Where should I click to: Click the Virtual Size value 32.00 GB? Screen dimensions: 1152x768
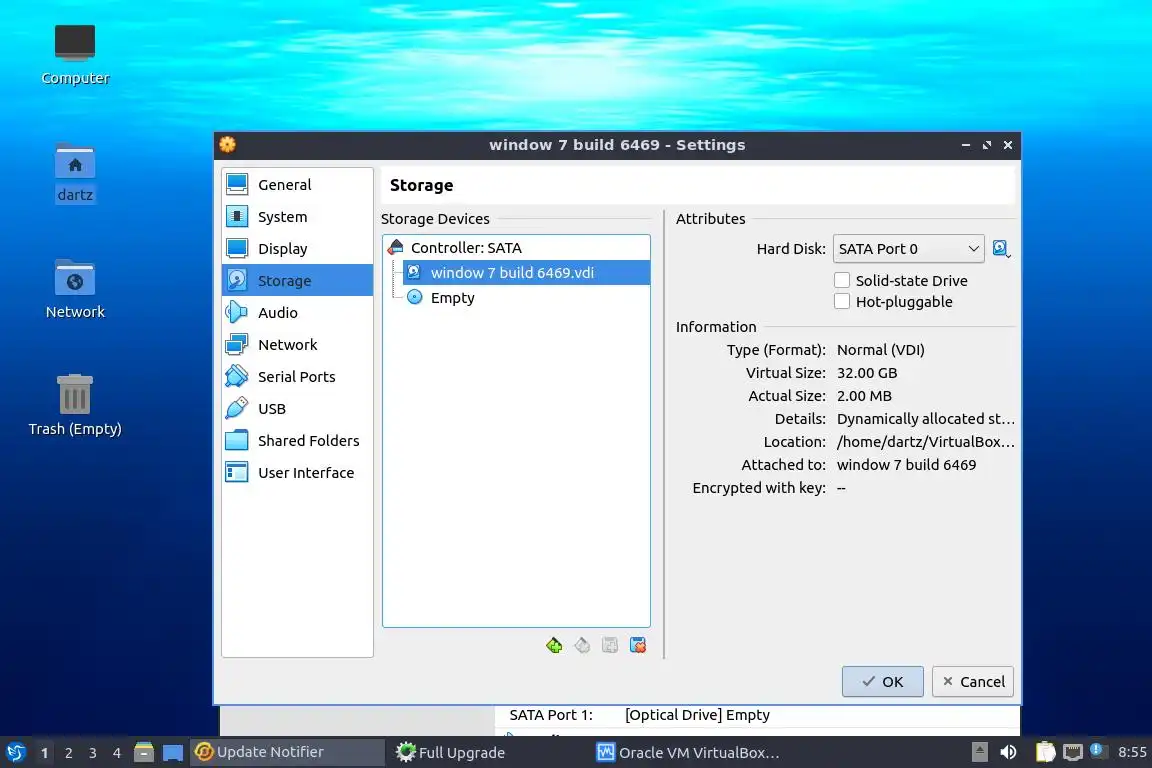coord(867,373)
